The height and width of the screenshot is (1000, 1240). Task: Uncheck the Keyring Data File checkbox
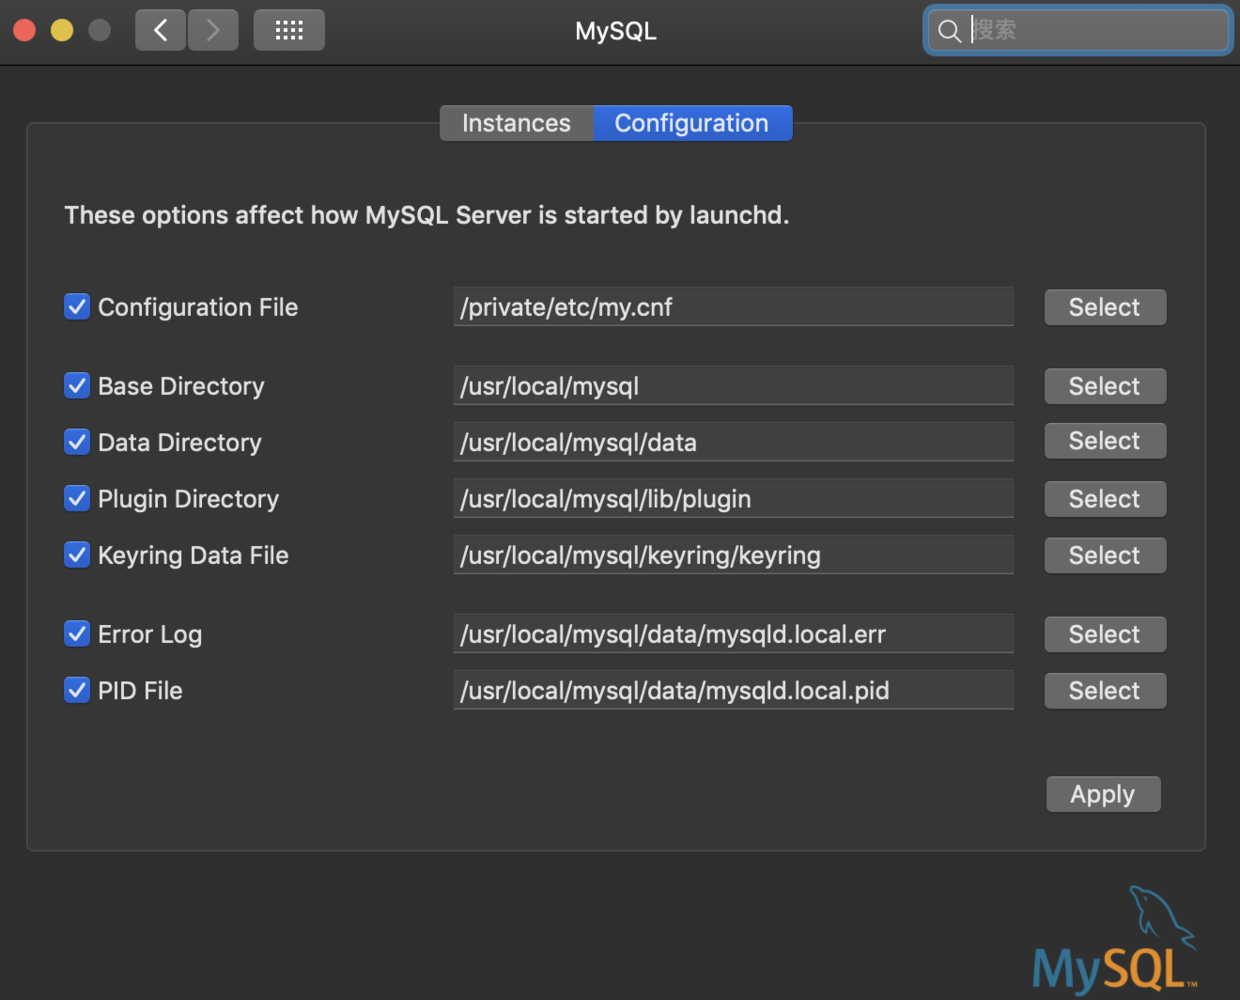pyautogui.click(x=77, y=555)
